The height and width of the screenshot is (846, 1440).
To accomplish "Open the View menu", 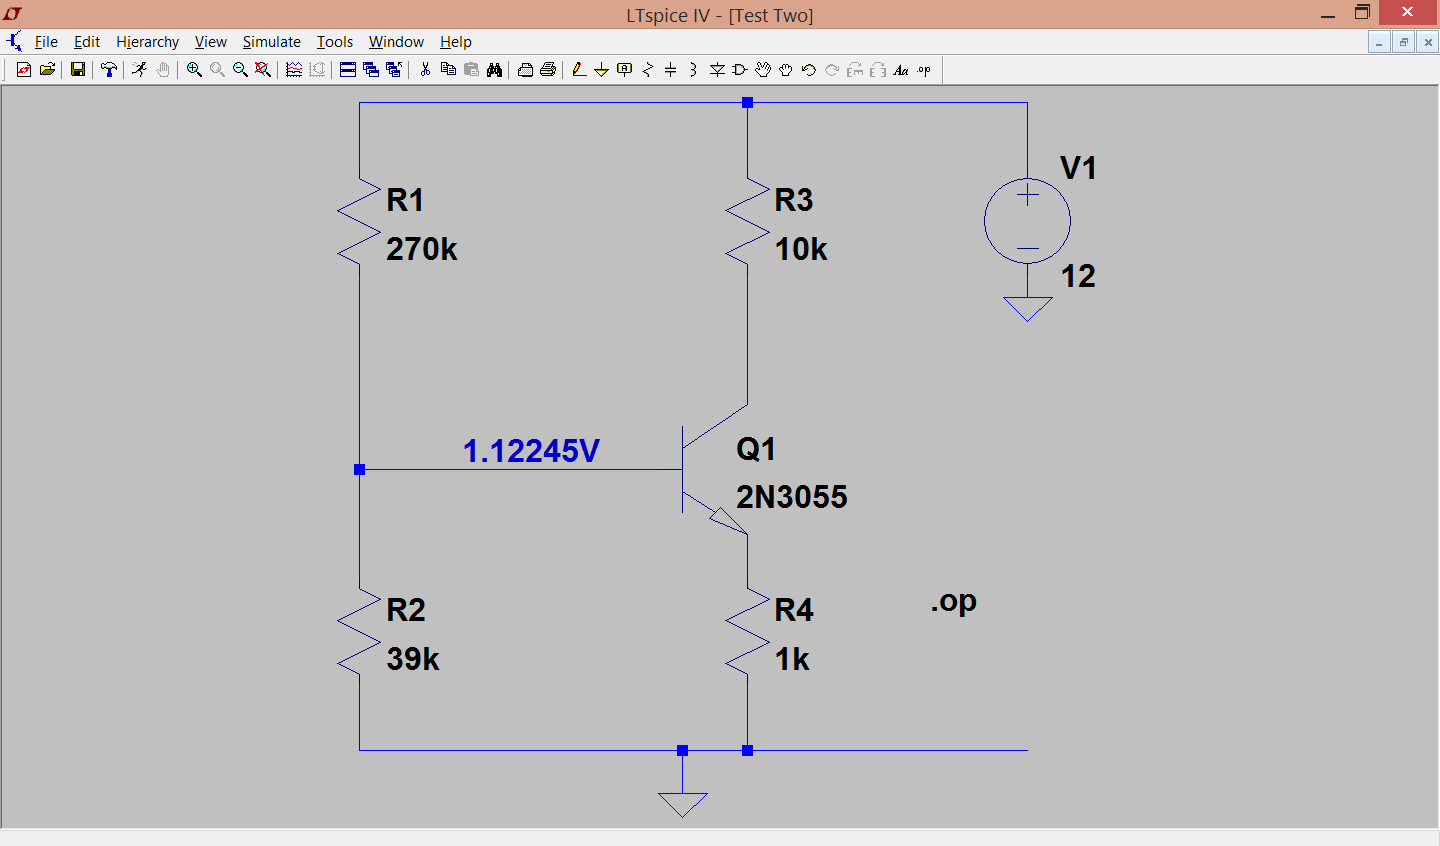I will click(210, 42).
